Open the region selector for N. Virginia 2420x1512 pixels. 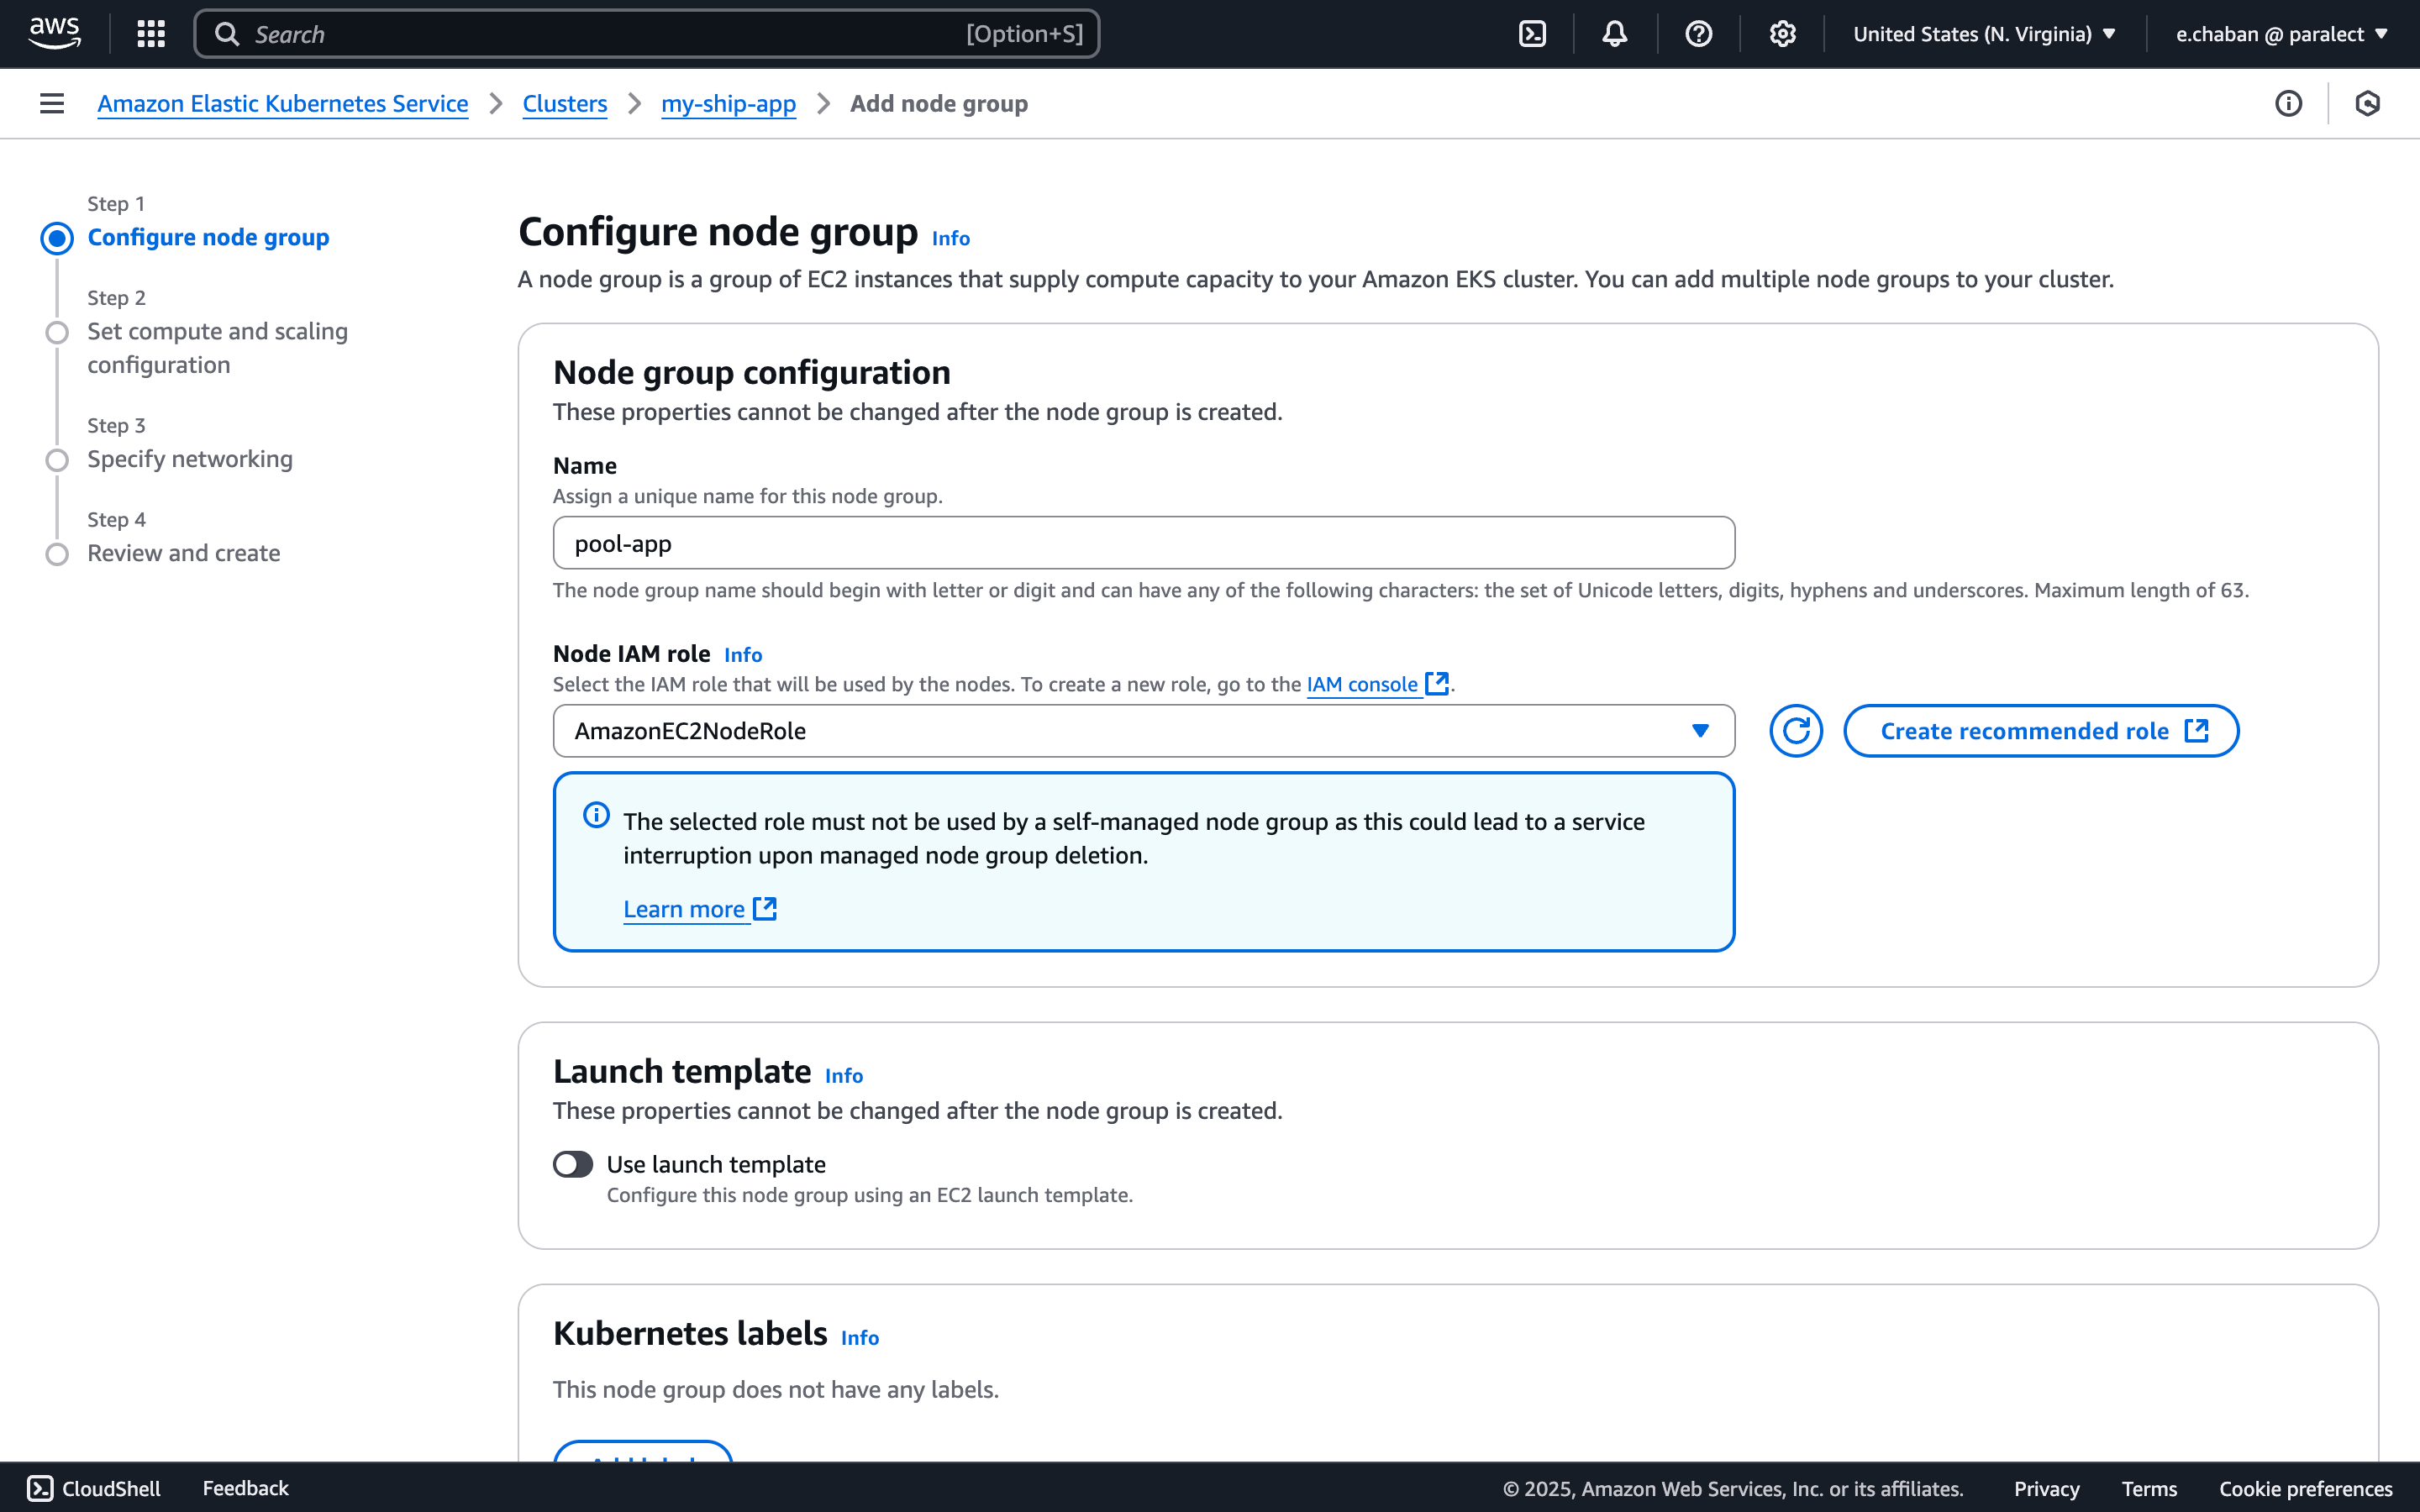[x=1983, y=33]
